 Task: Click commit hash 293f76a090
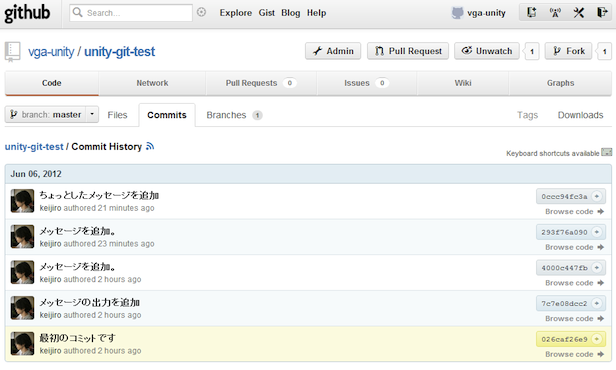564,232
